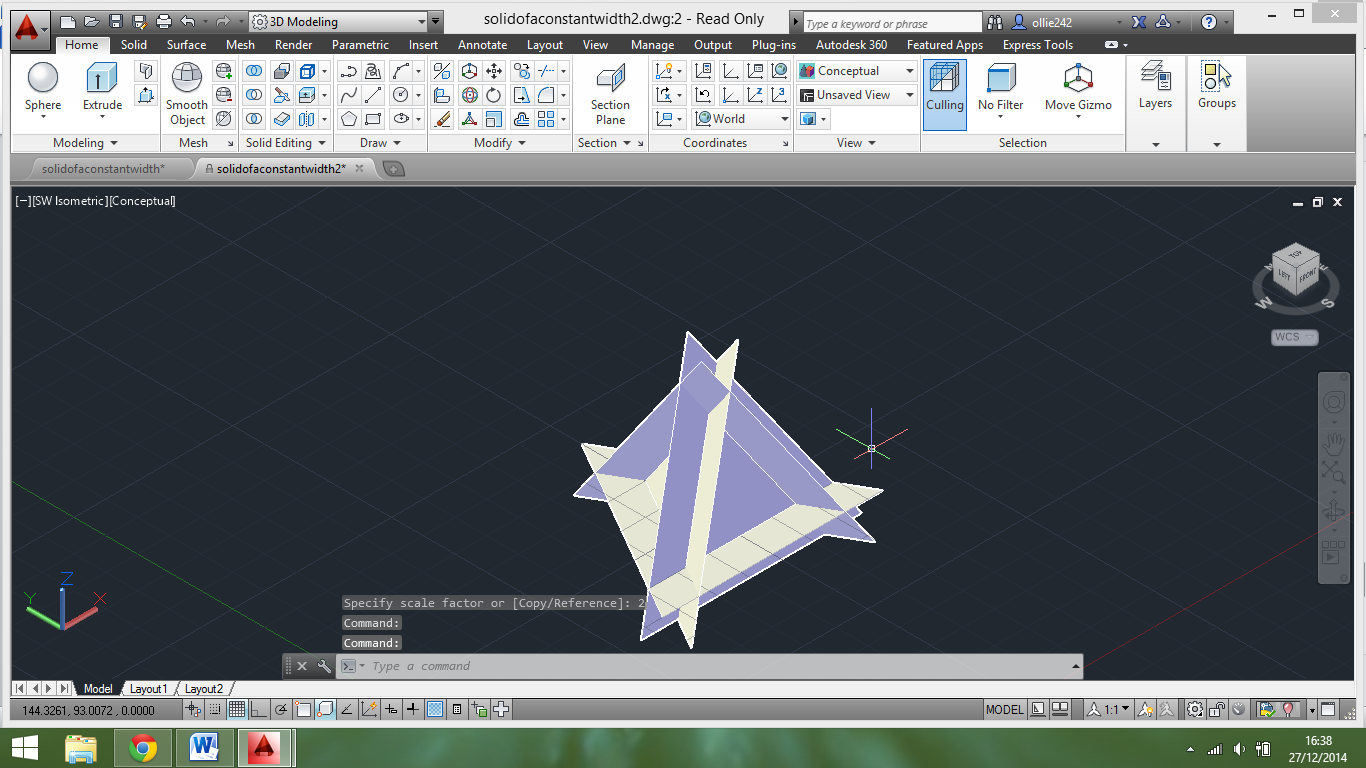The width and height of the screenshot is (1366, 768).
Task: Open the World UCS dropdown
Action: coord(741,119)
